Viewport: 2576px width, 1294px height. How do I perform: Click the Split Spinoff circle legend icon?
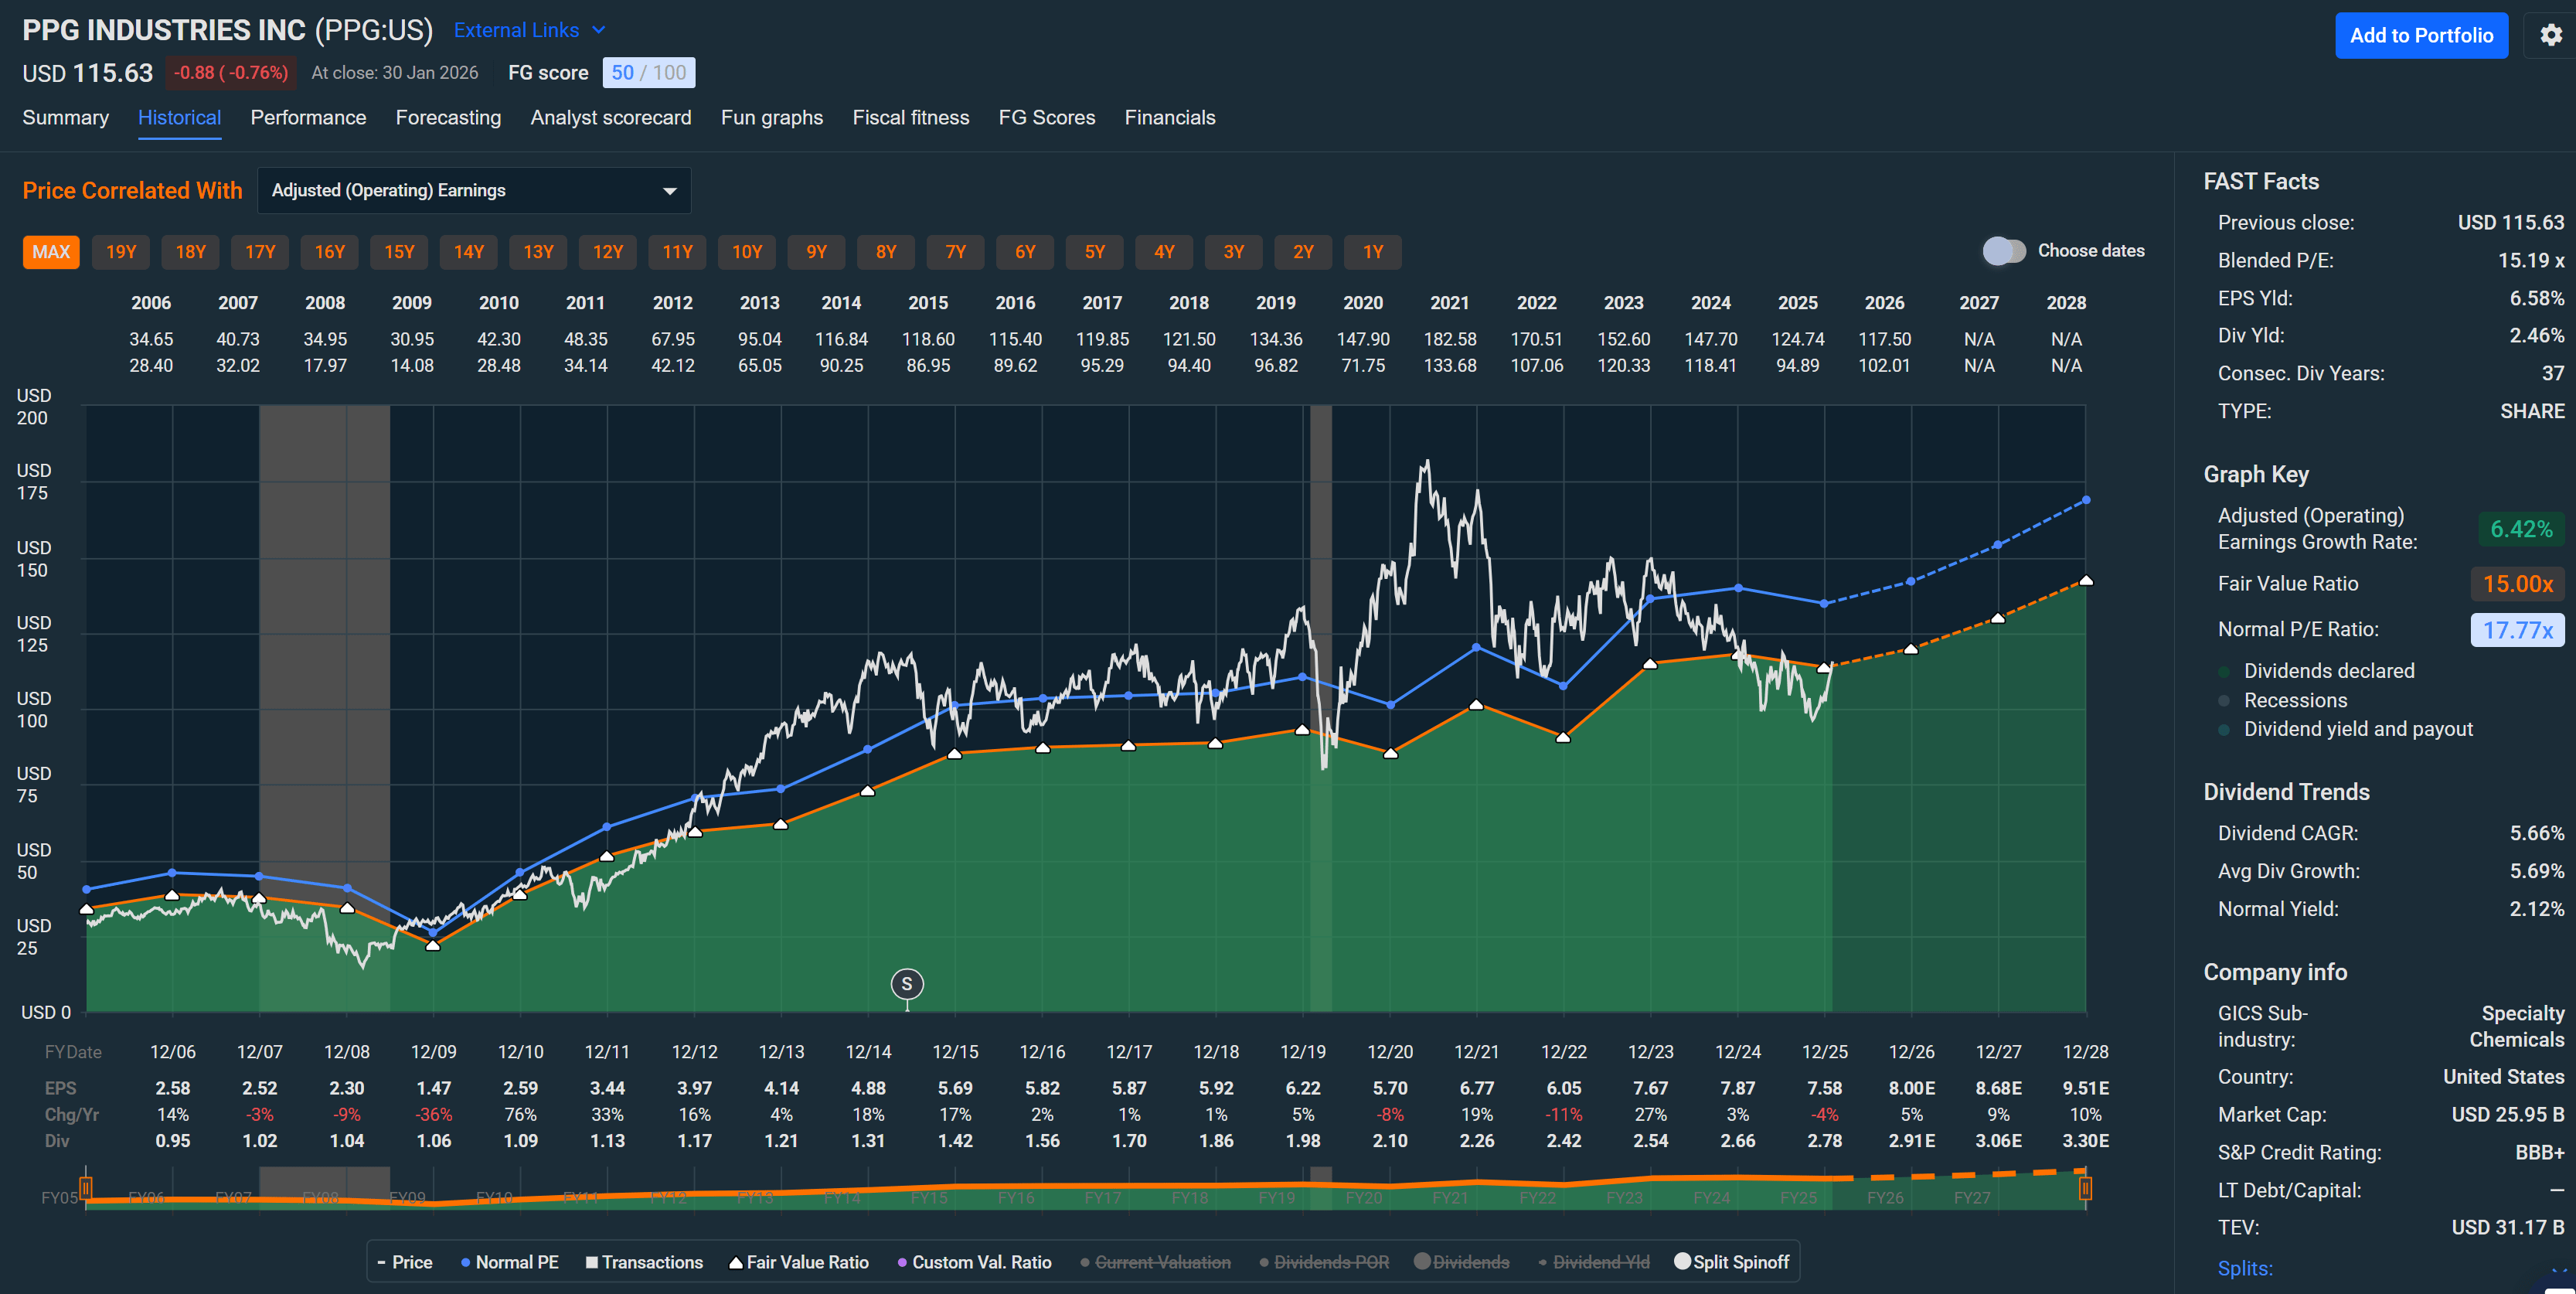coord(1682,1261)
